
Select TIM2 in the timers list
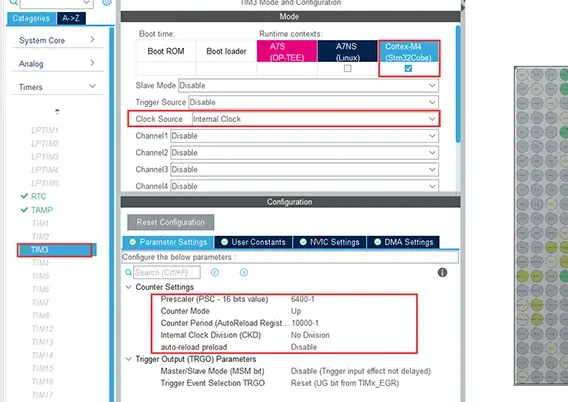40,236
